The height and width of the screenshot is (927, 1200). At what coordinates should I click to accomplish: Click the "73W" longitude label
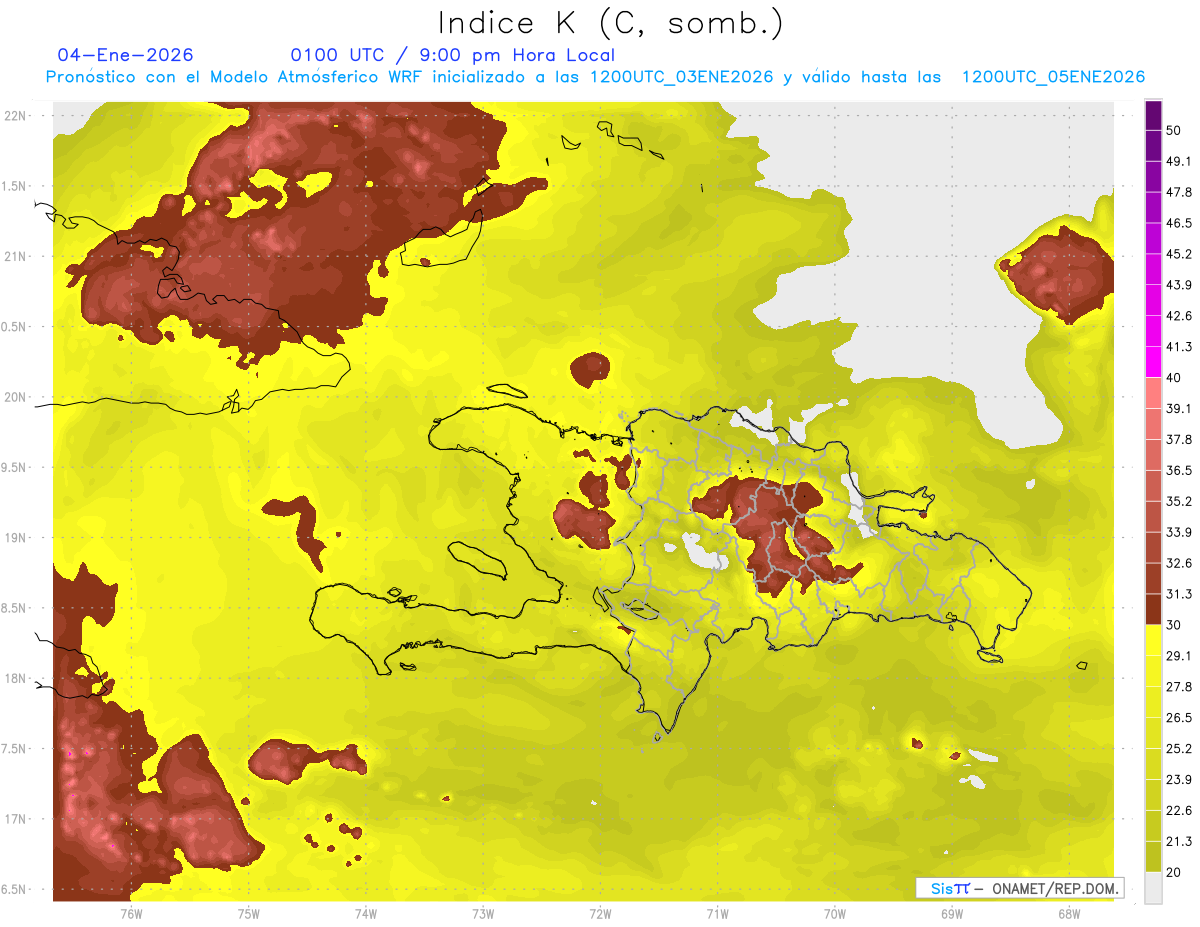483,914
